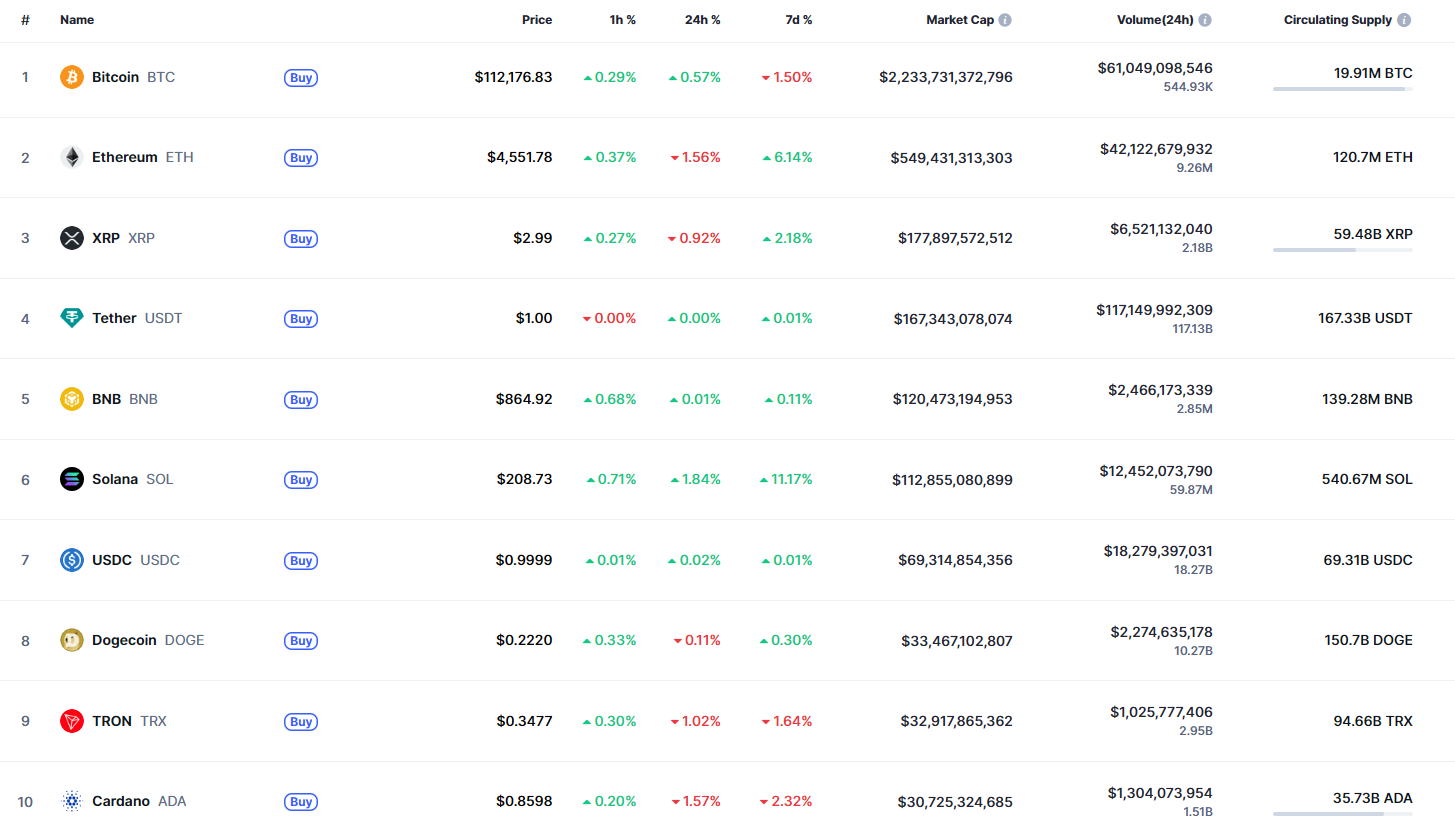Click TRON market cap $32,917,865,362
The image size is (1455, 840).
[x=955, y=721]
